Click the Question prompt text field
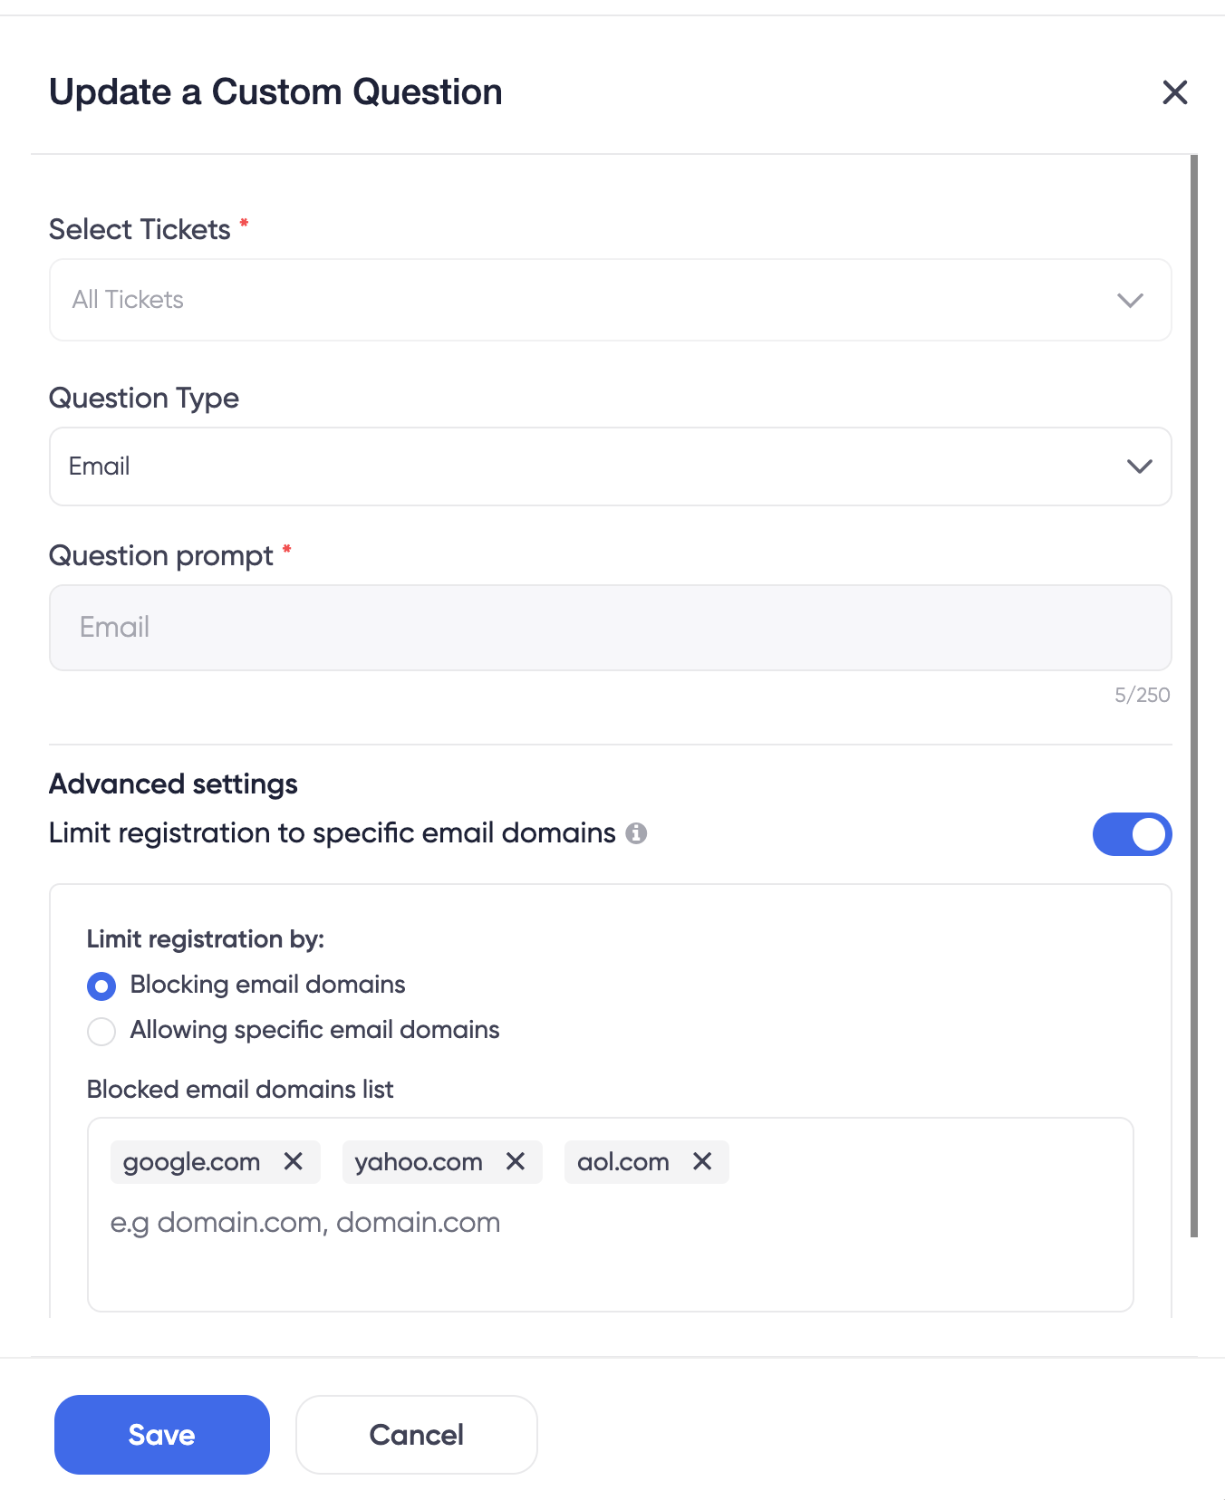This screenshot has width=1225, height=1500. coord(610,627)
